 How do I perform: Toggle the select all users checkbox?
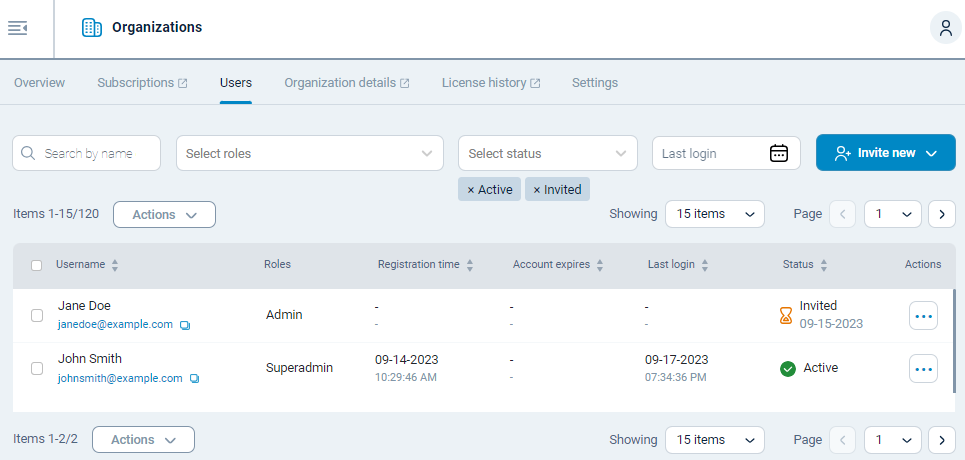[x=37, y=265]
